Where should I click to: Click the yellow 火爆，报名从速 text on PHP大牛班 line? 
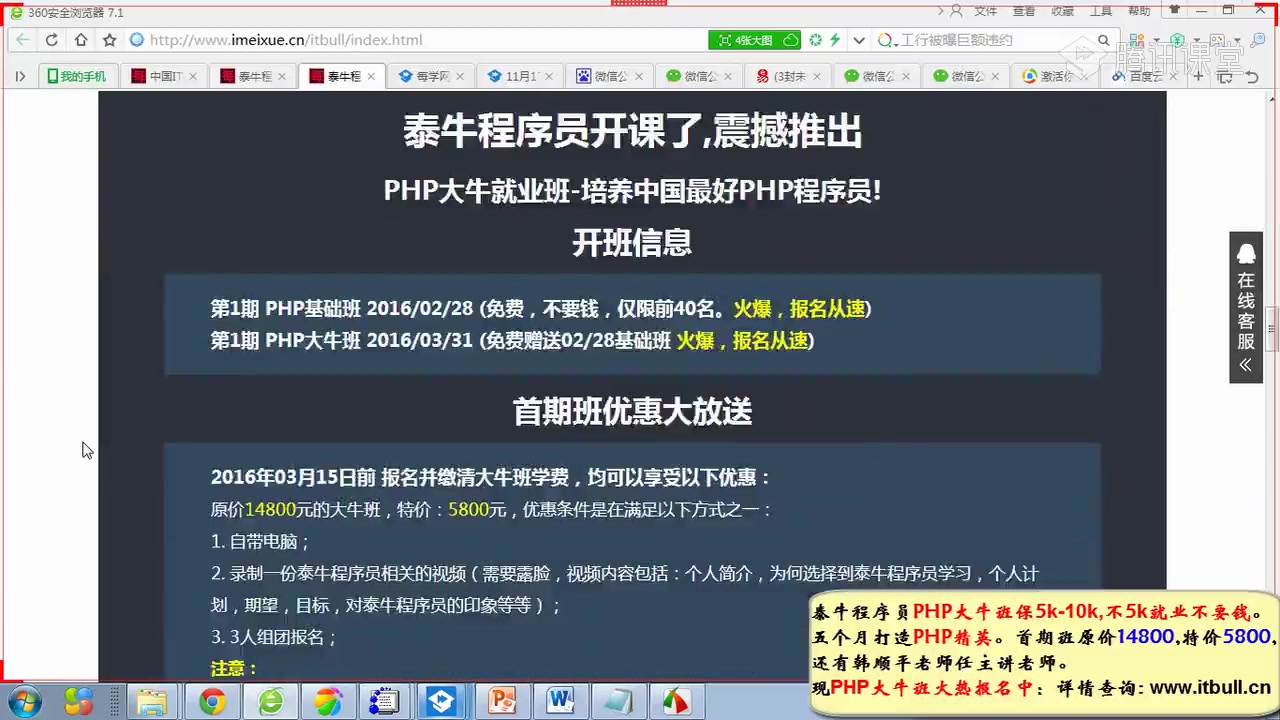[x=742, y=341]
